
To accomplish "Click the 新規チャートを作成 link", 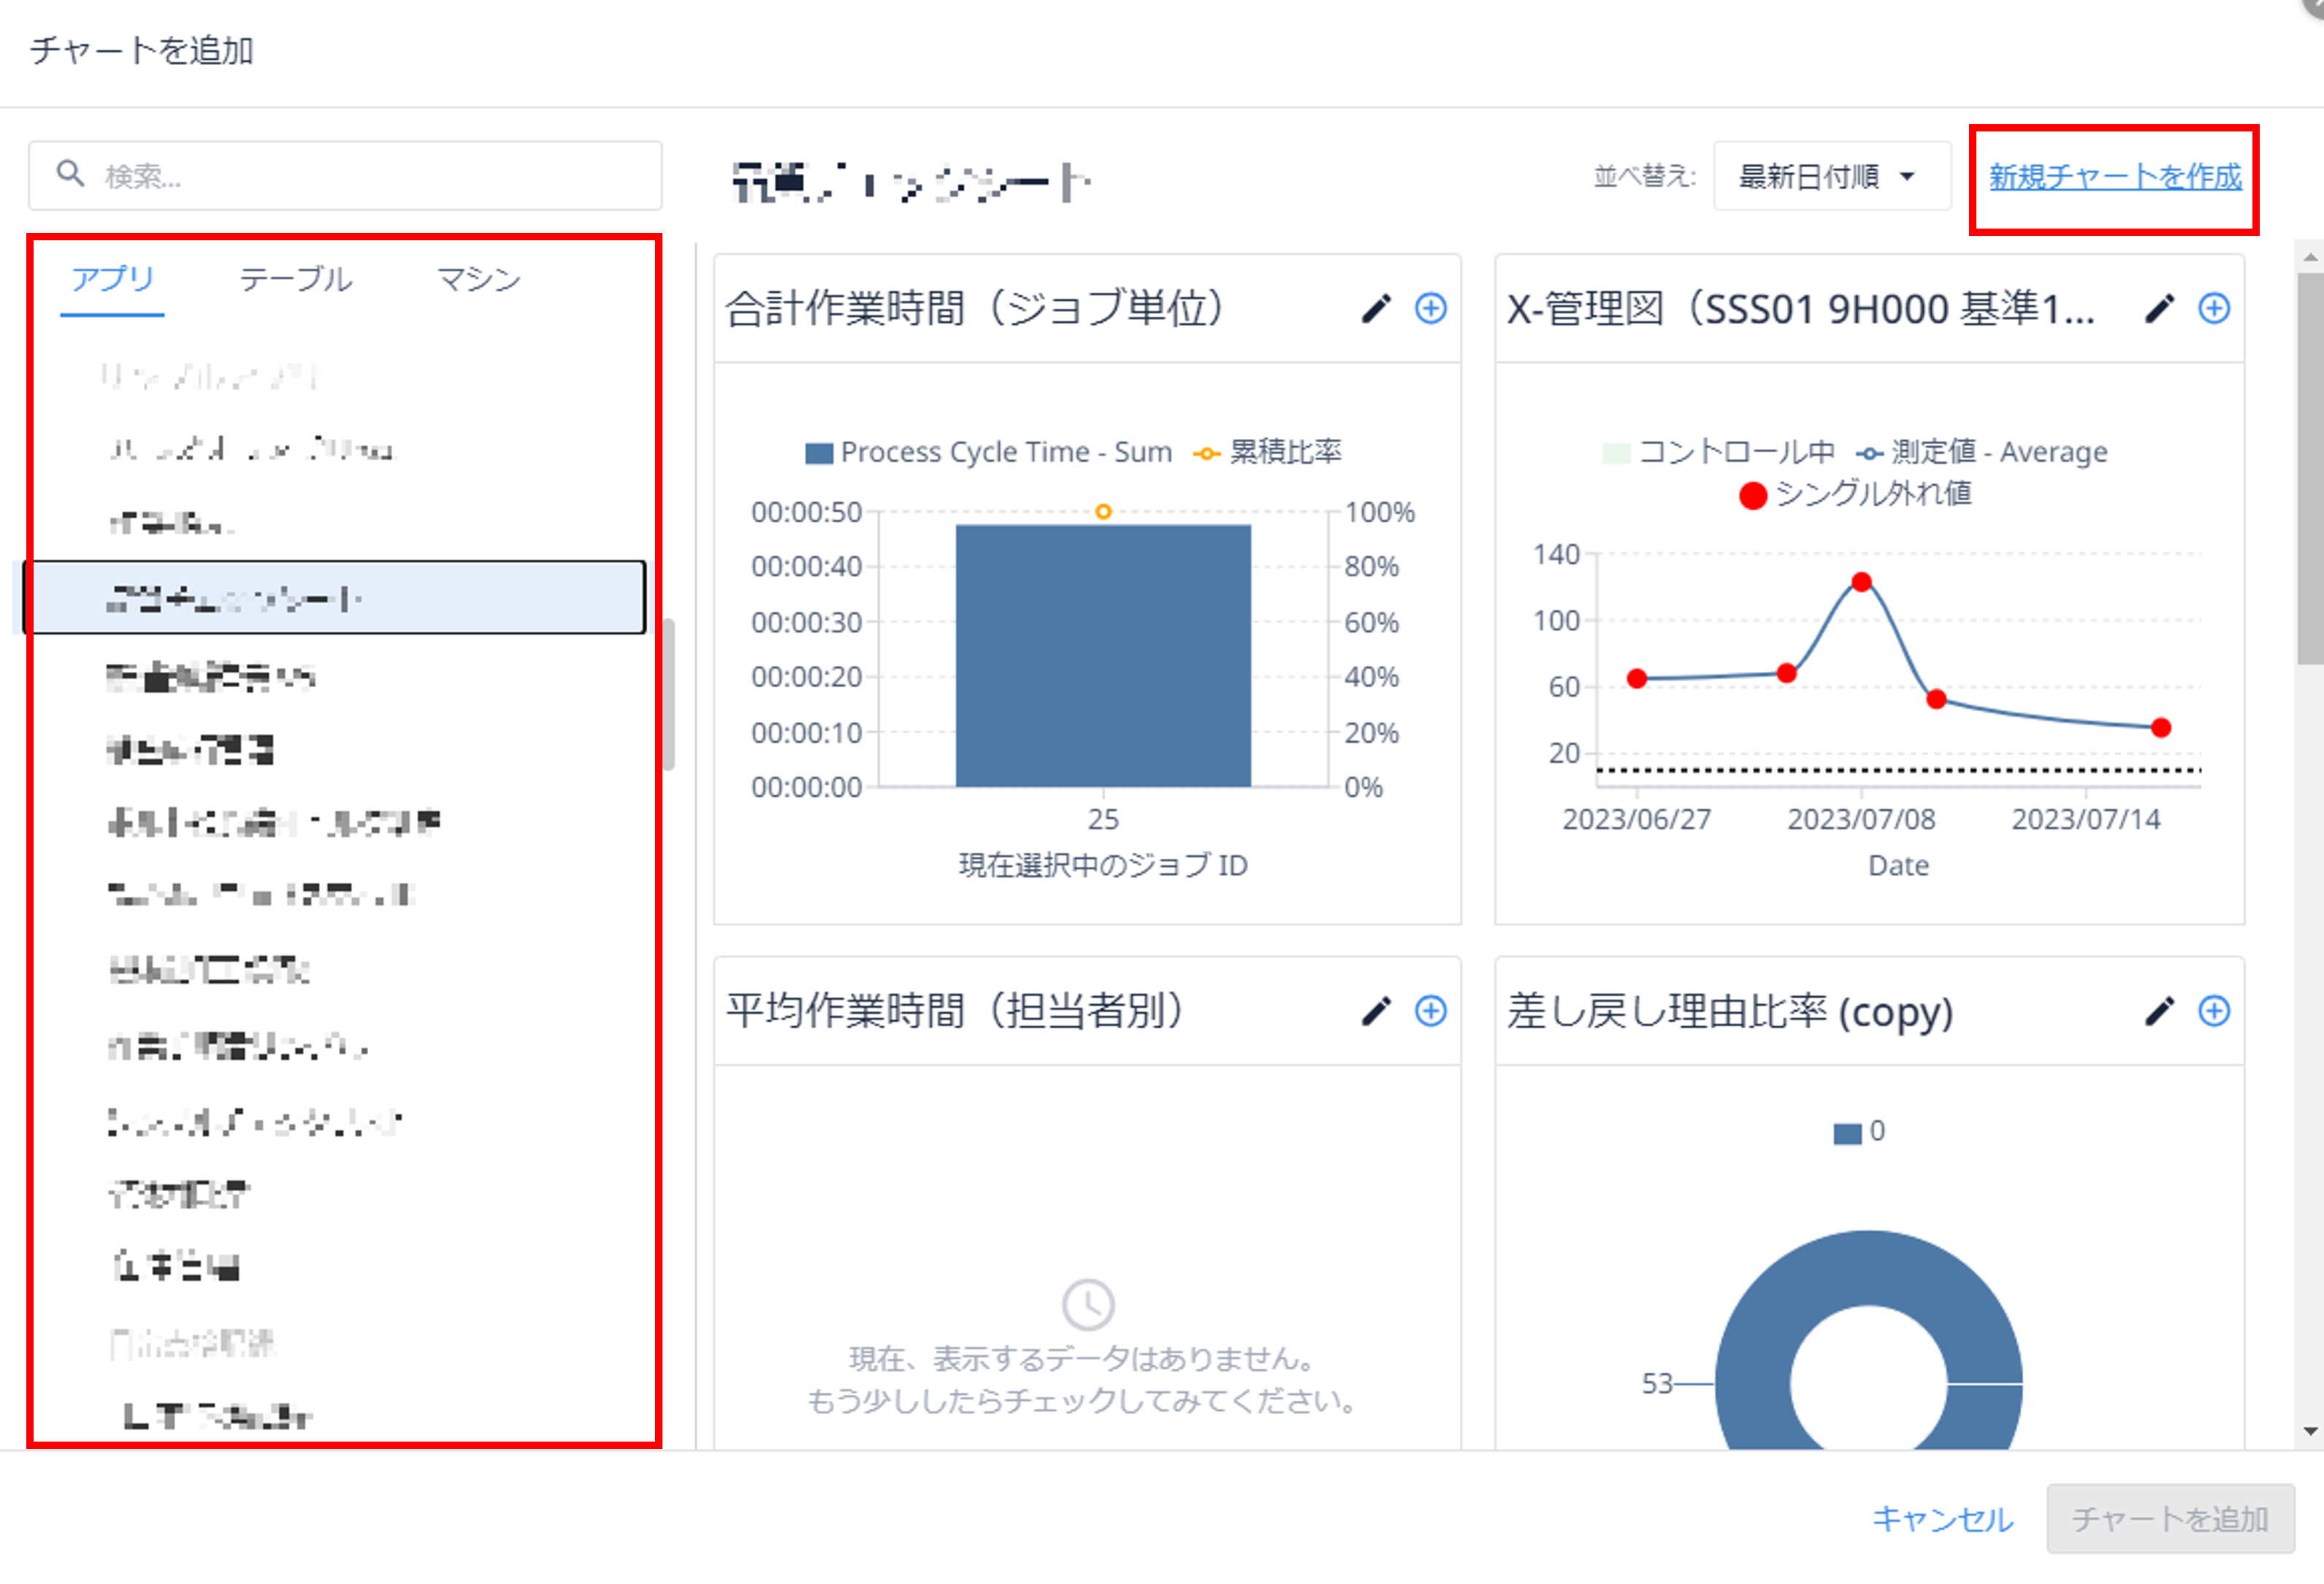I will click(2114, 177).
